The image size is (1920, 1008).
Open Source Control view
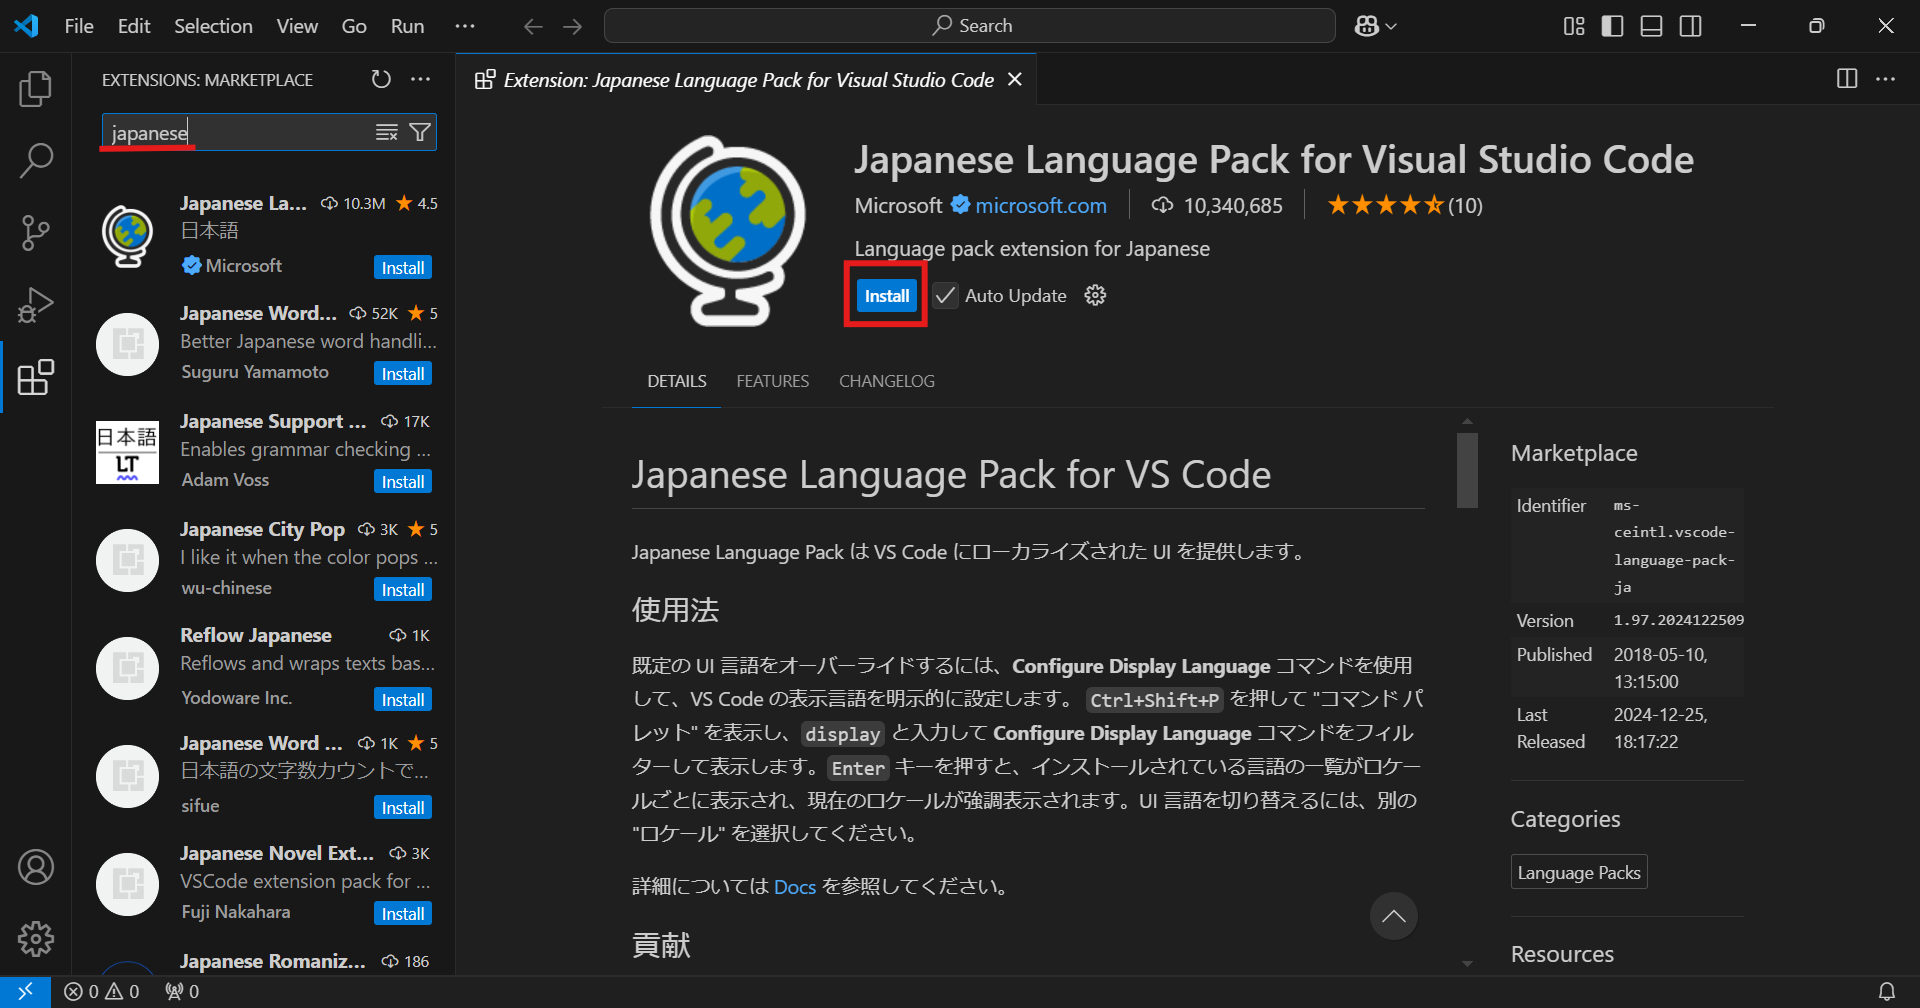click(36, 232)
